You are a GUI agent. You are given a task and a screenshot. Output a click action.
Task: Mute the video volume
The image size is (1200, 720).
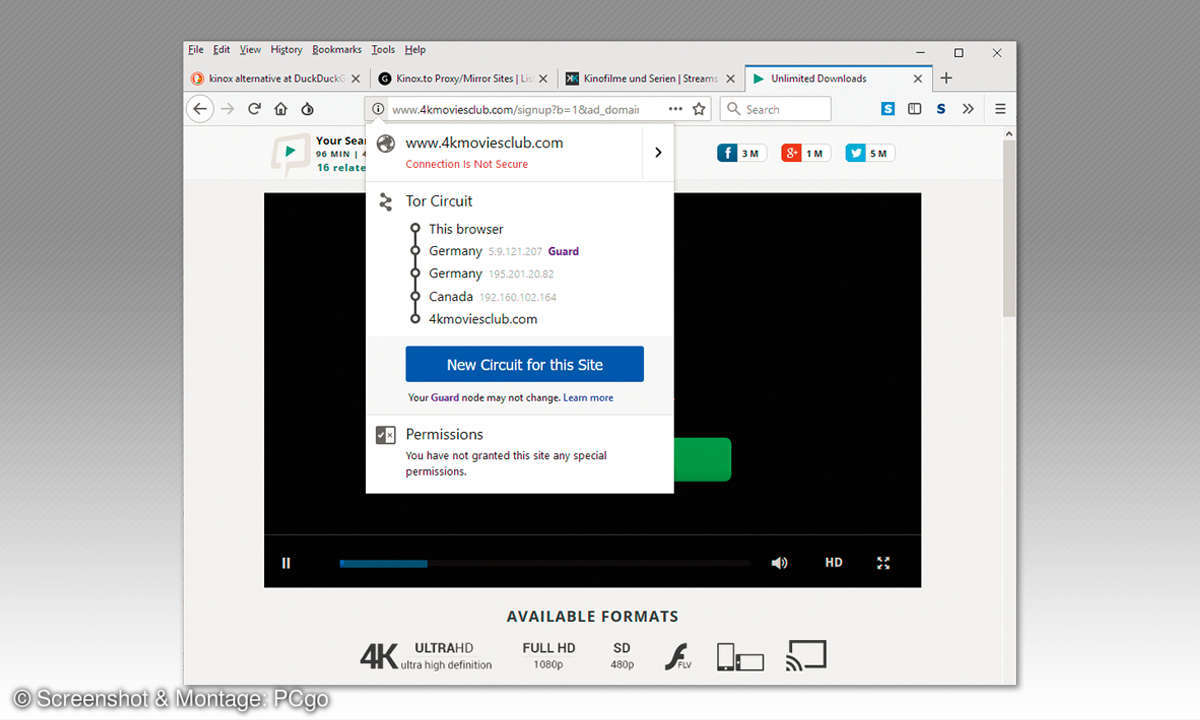point(779,563)
